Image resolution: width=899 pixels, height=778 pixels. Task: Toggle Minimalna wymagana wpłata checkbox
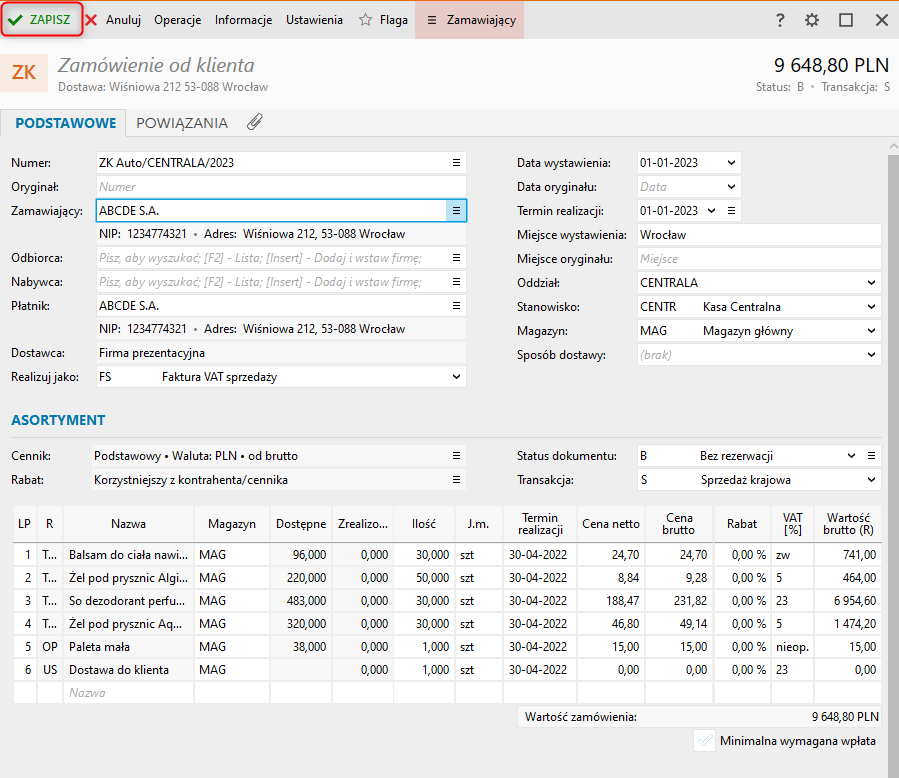pyautogui.click(x=705, y=741)
